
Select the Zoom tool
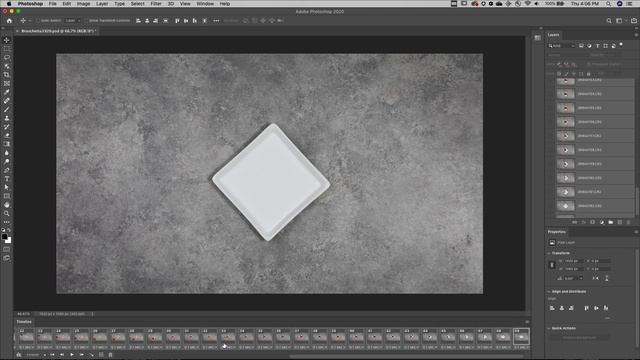(x=7, y=213)
